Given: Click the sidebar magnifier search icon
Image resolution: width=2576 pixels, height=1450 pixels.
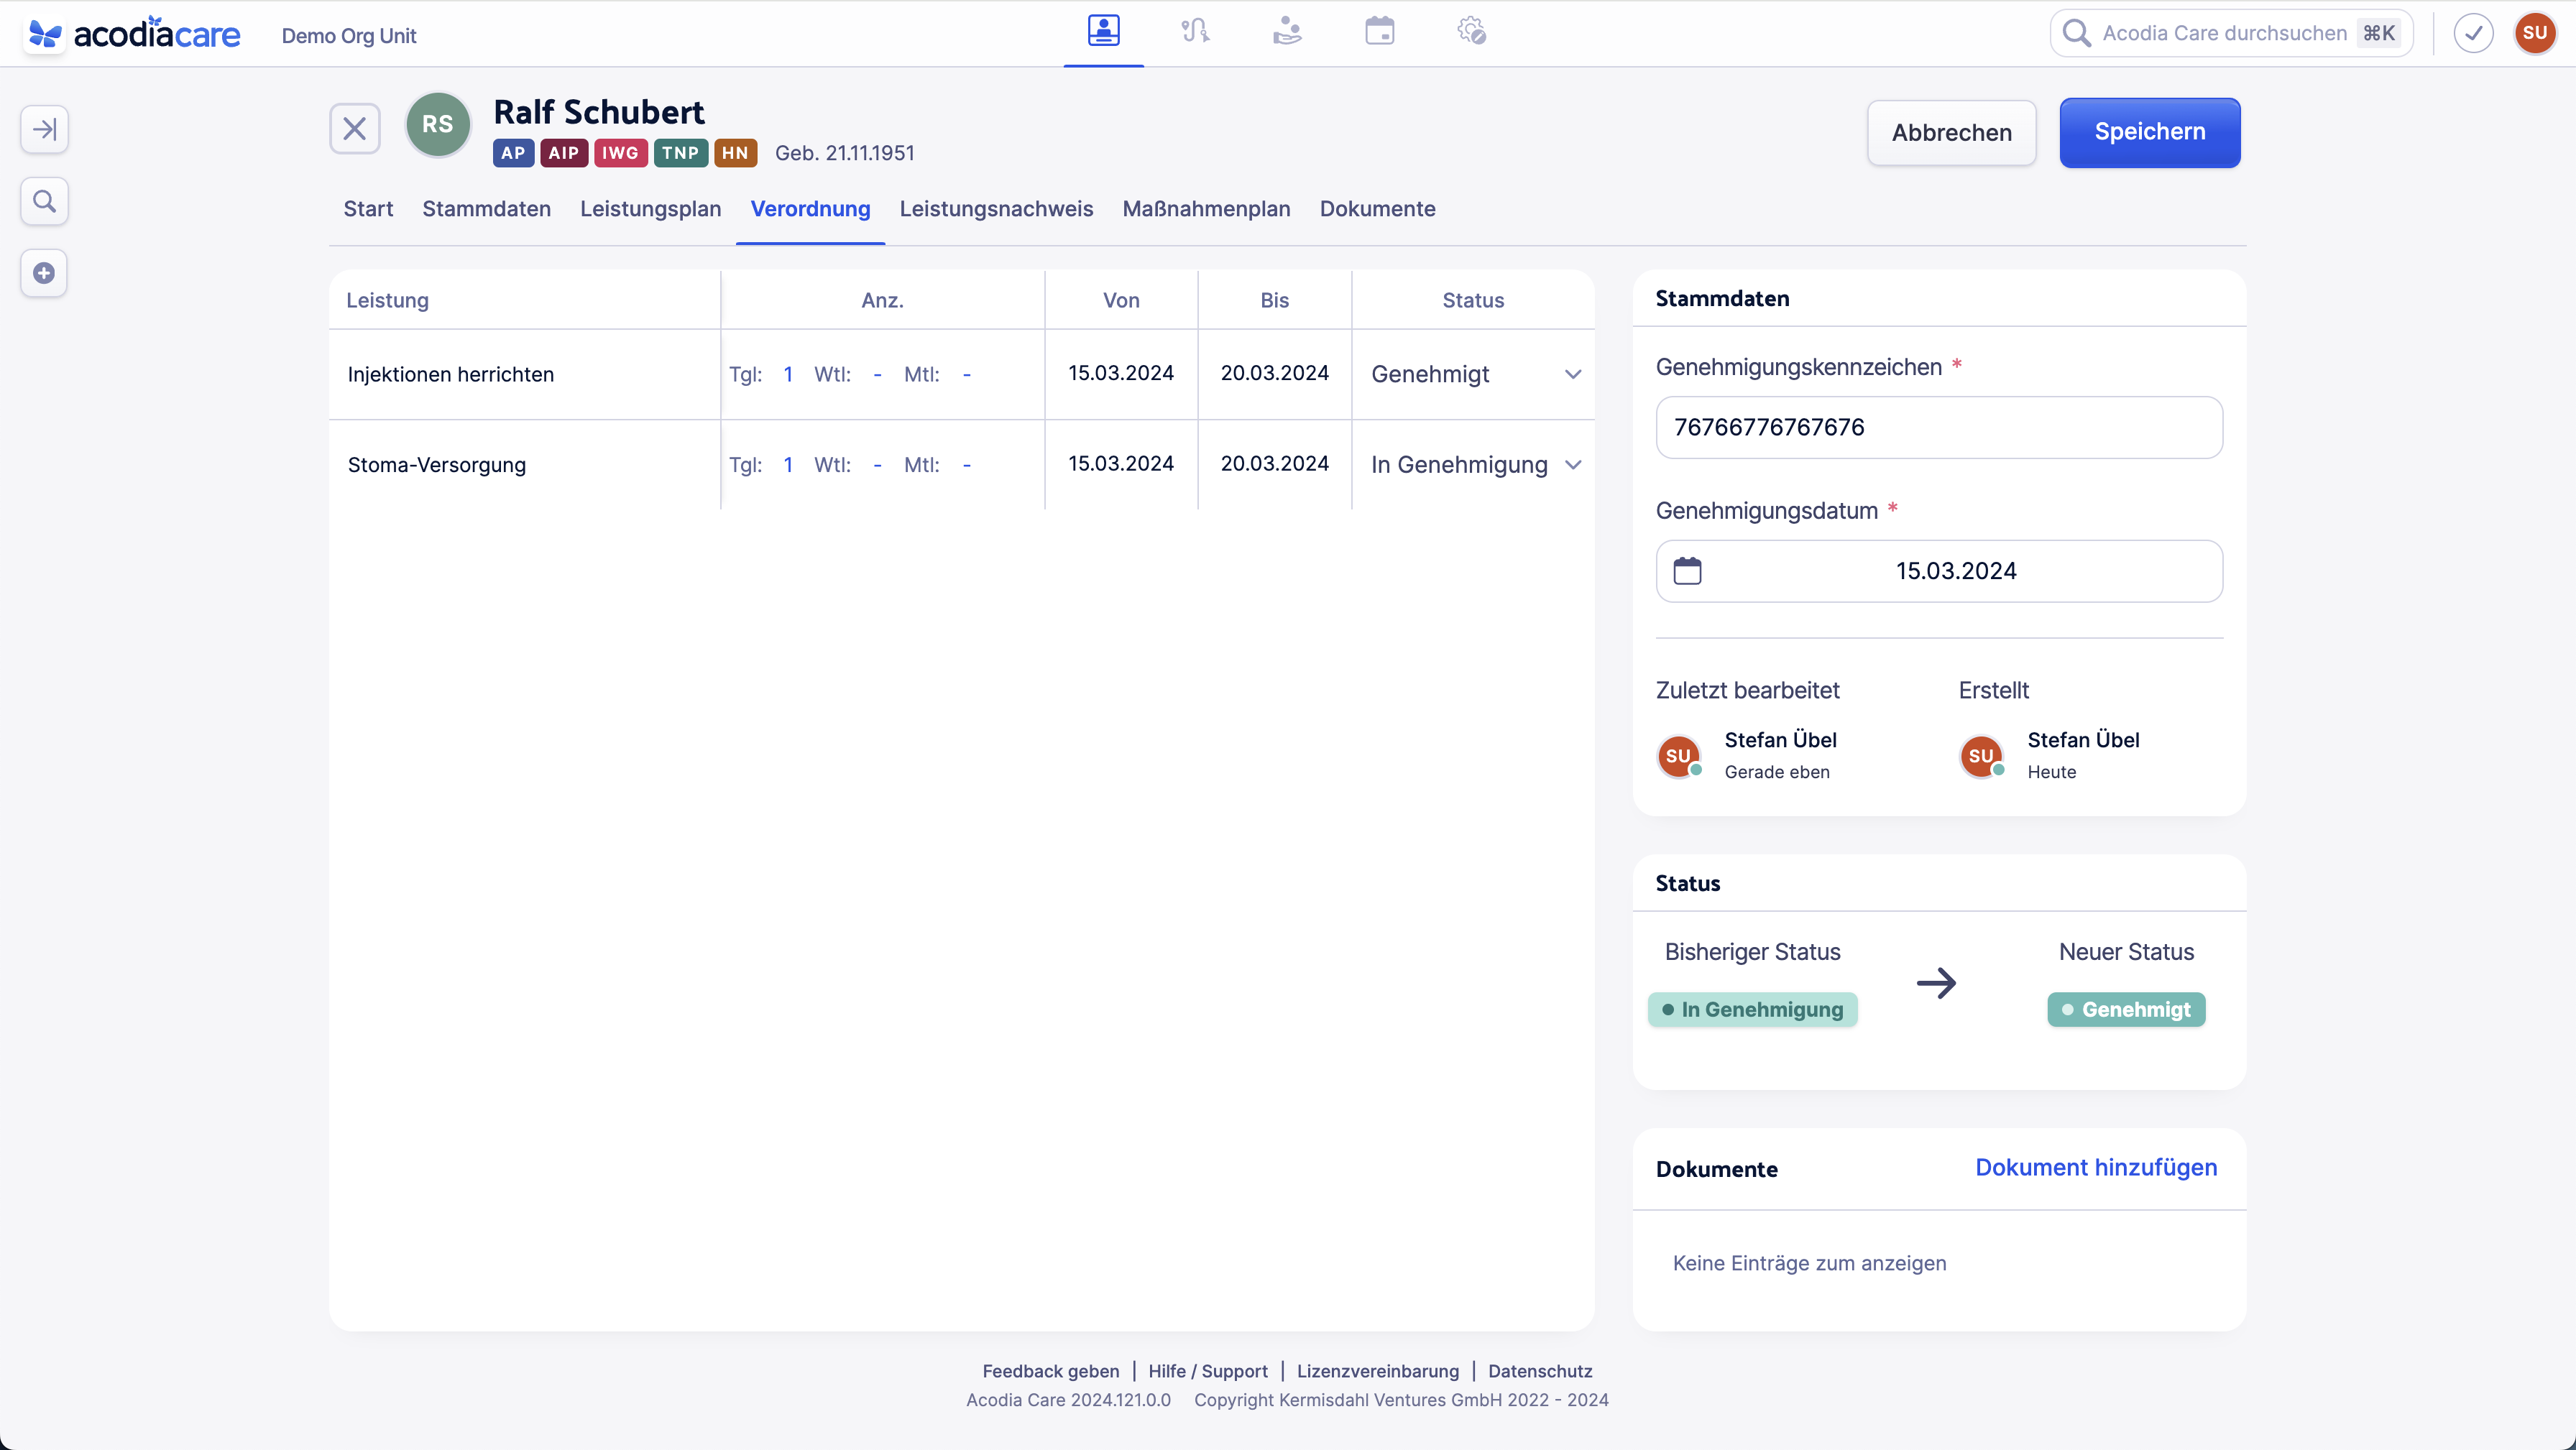Looking at the screenshot, I should point(44,201).
